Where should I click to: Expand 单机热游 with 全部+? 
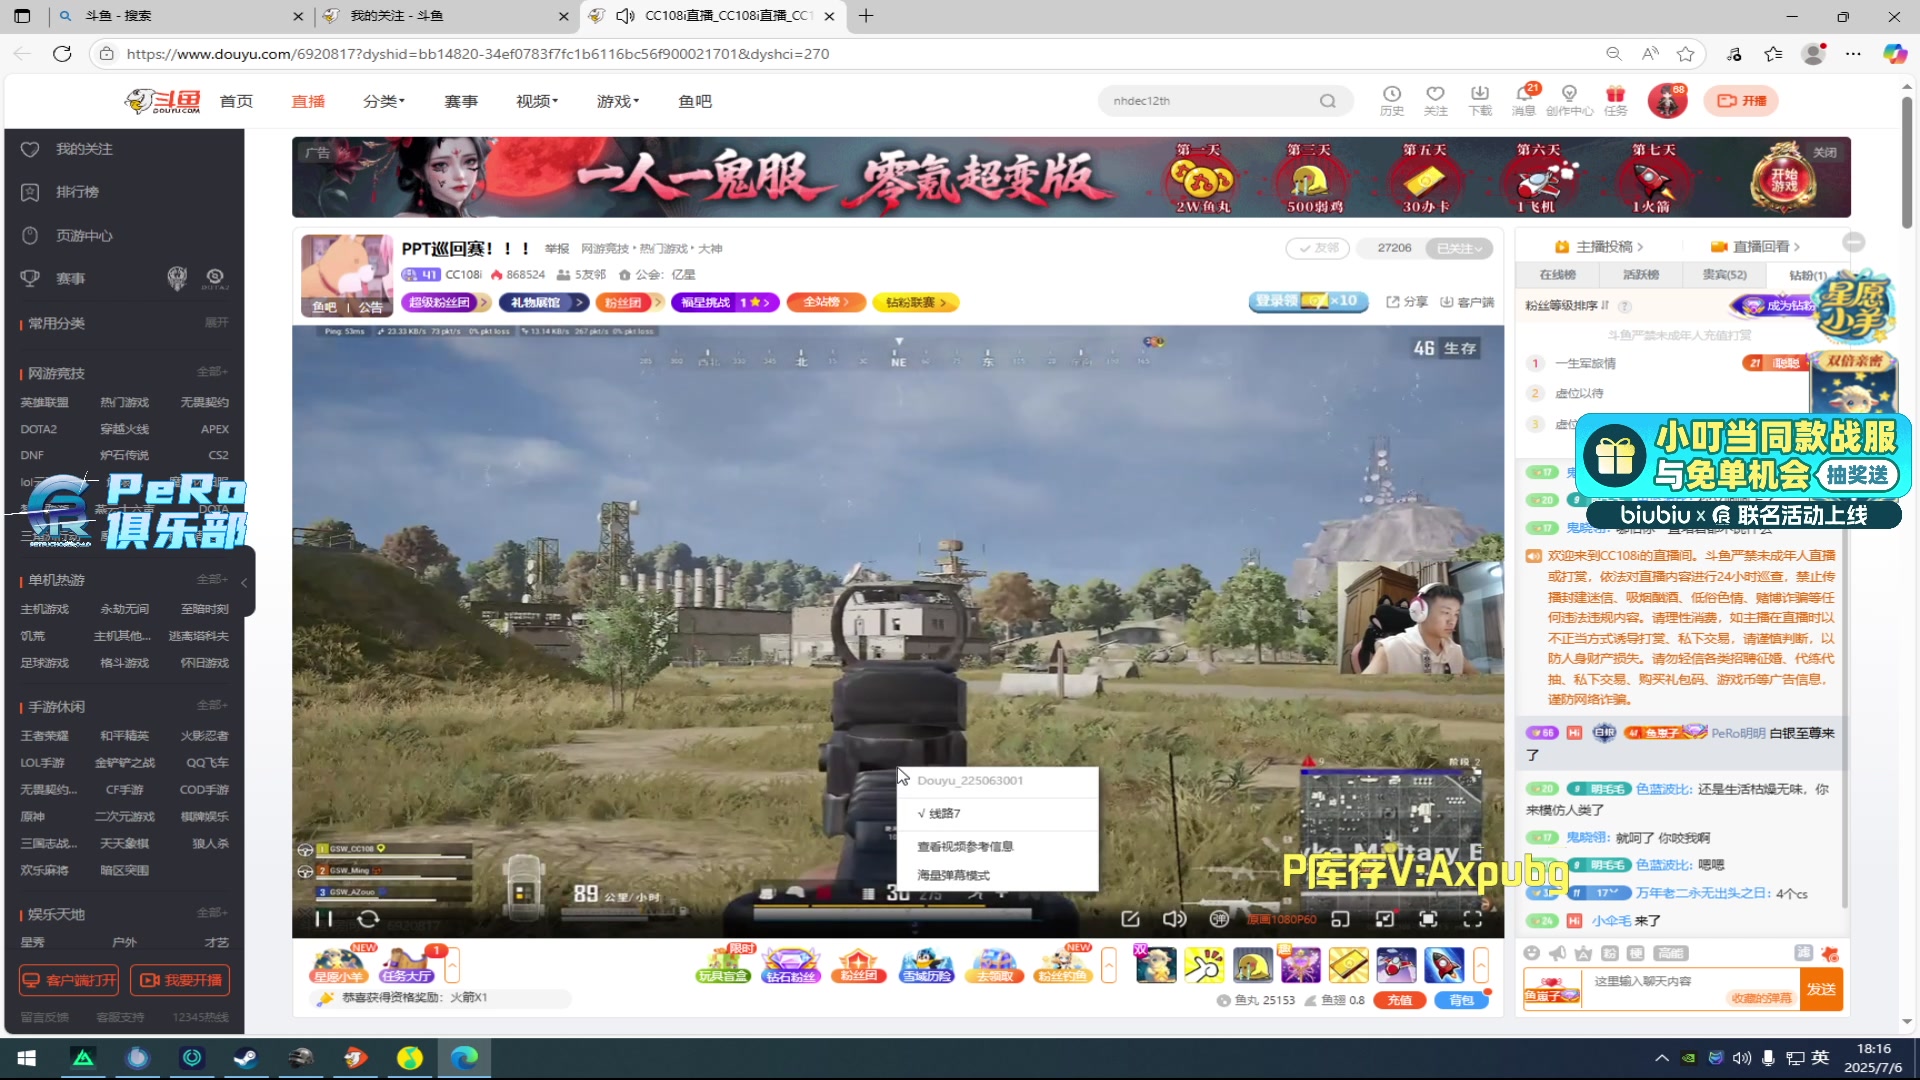click(212, 579)
